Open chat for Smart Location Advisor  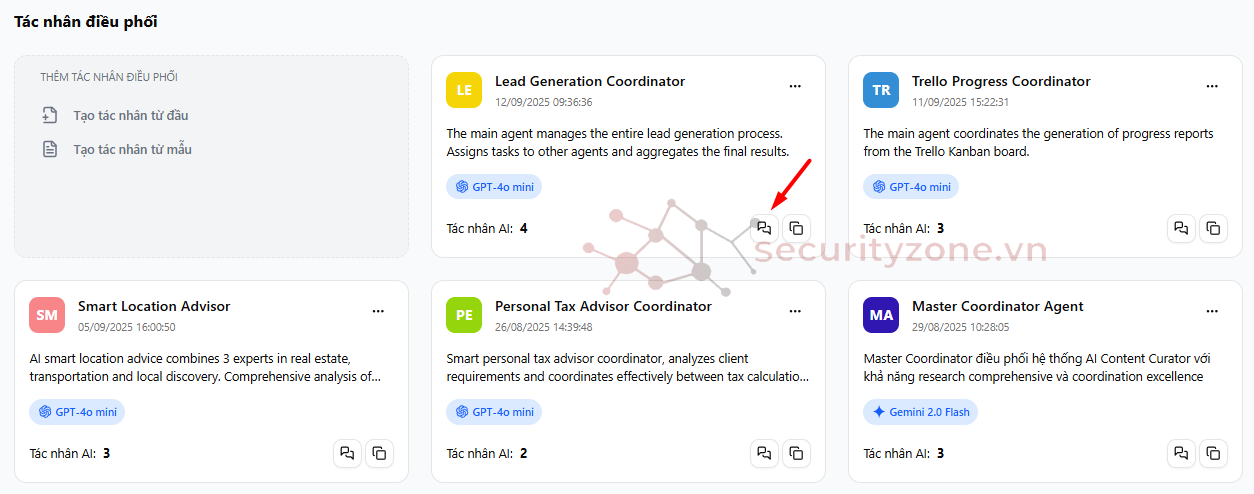(x=347, y=453)
